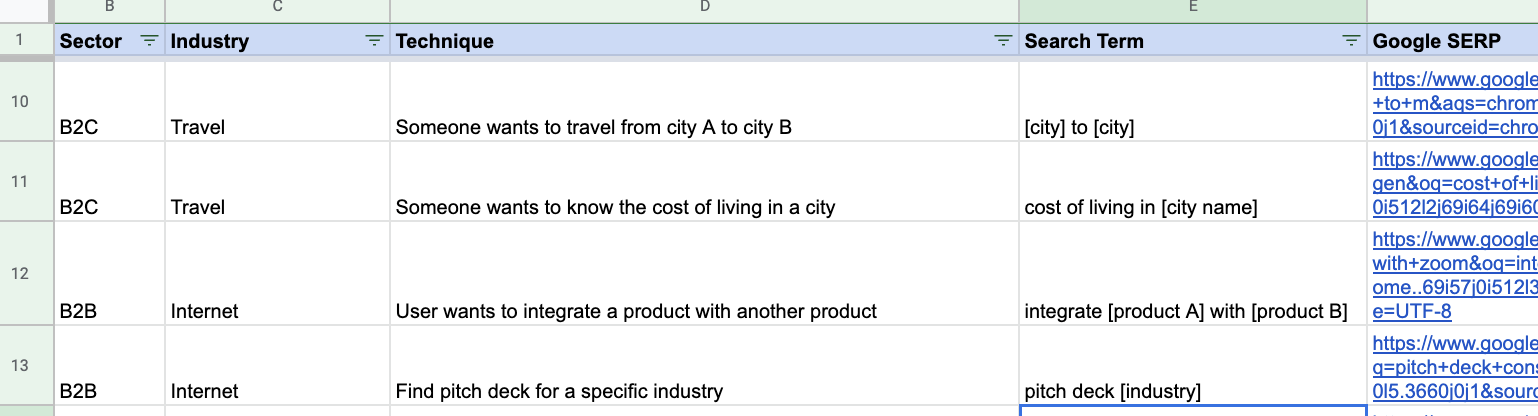Open the Industry column filter icon
This screenshot has height=416, width=1538.
(x=374, y=41)
